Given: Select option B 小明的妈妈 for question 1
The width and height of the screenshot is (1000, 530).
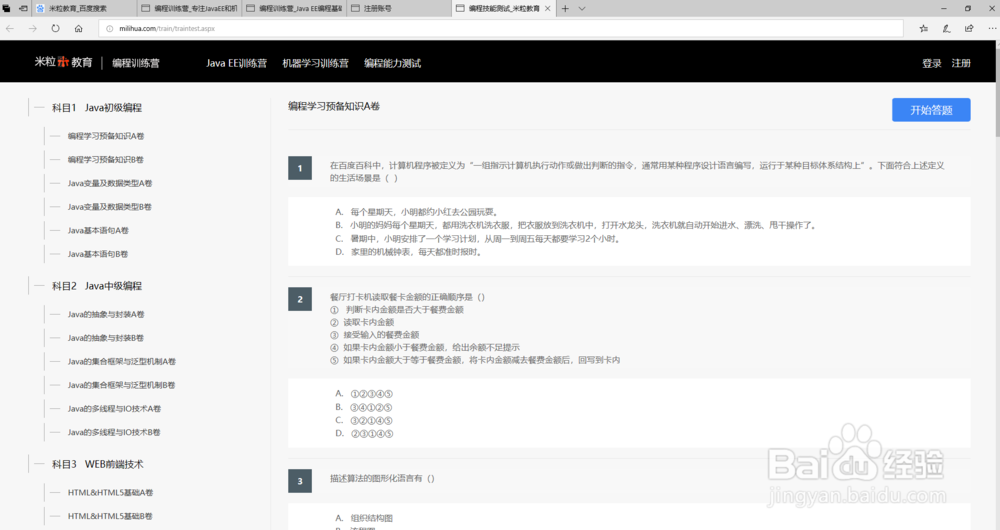Looking at the screenshot, I should click(575, 225).
